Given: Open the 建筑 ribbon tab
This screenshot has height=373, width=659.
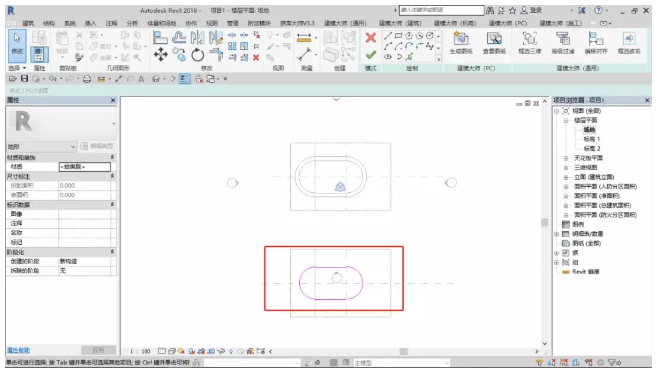Looking at the screenshot, I should 28,23.
